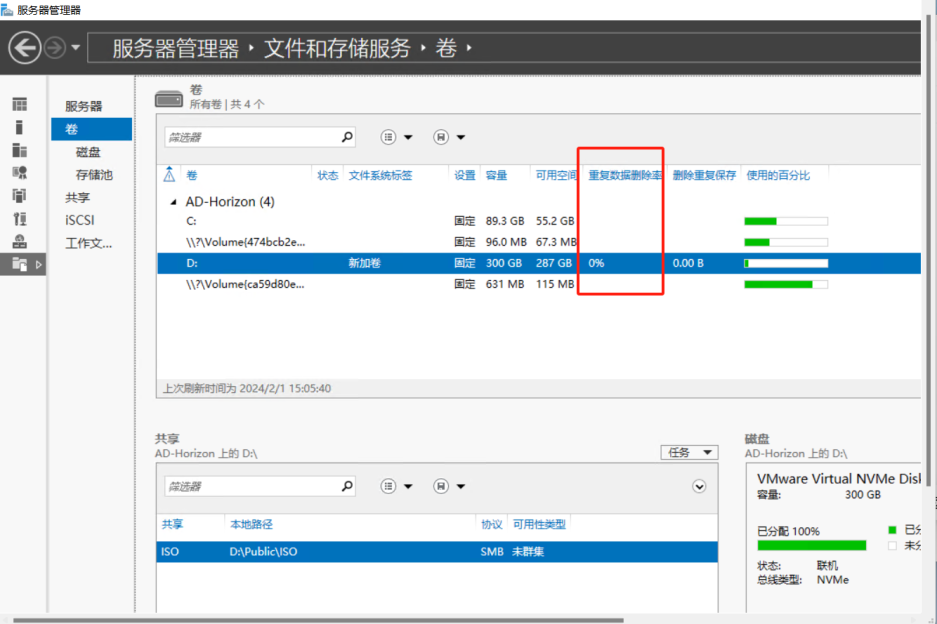Sort by 重复数据删除率 column header
This screenshot has height=624, width=937.
[625, 175]
